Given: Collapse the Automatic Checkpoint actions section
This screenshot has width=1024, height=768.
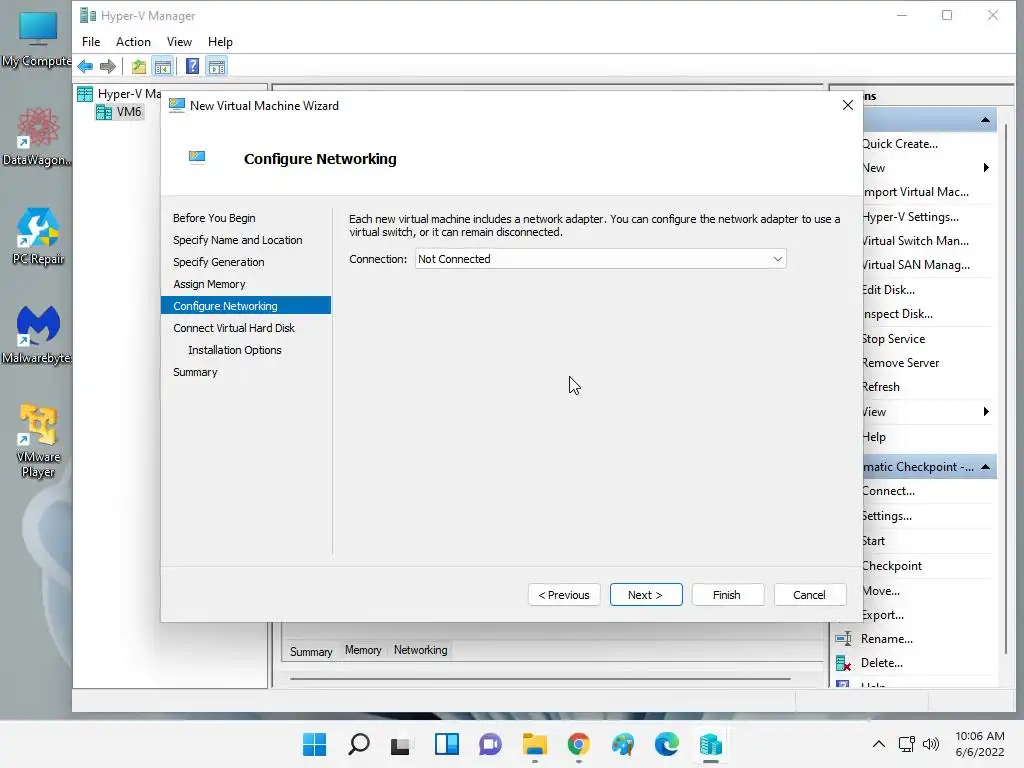Looking at the screenshot, I should click(x=985, y=467).
